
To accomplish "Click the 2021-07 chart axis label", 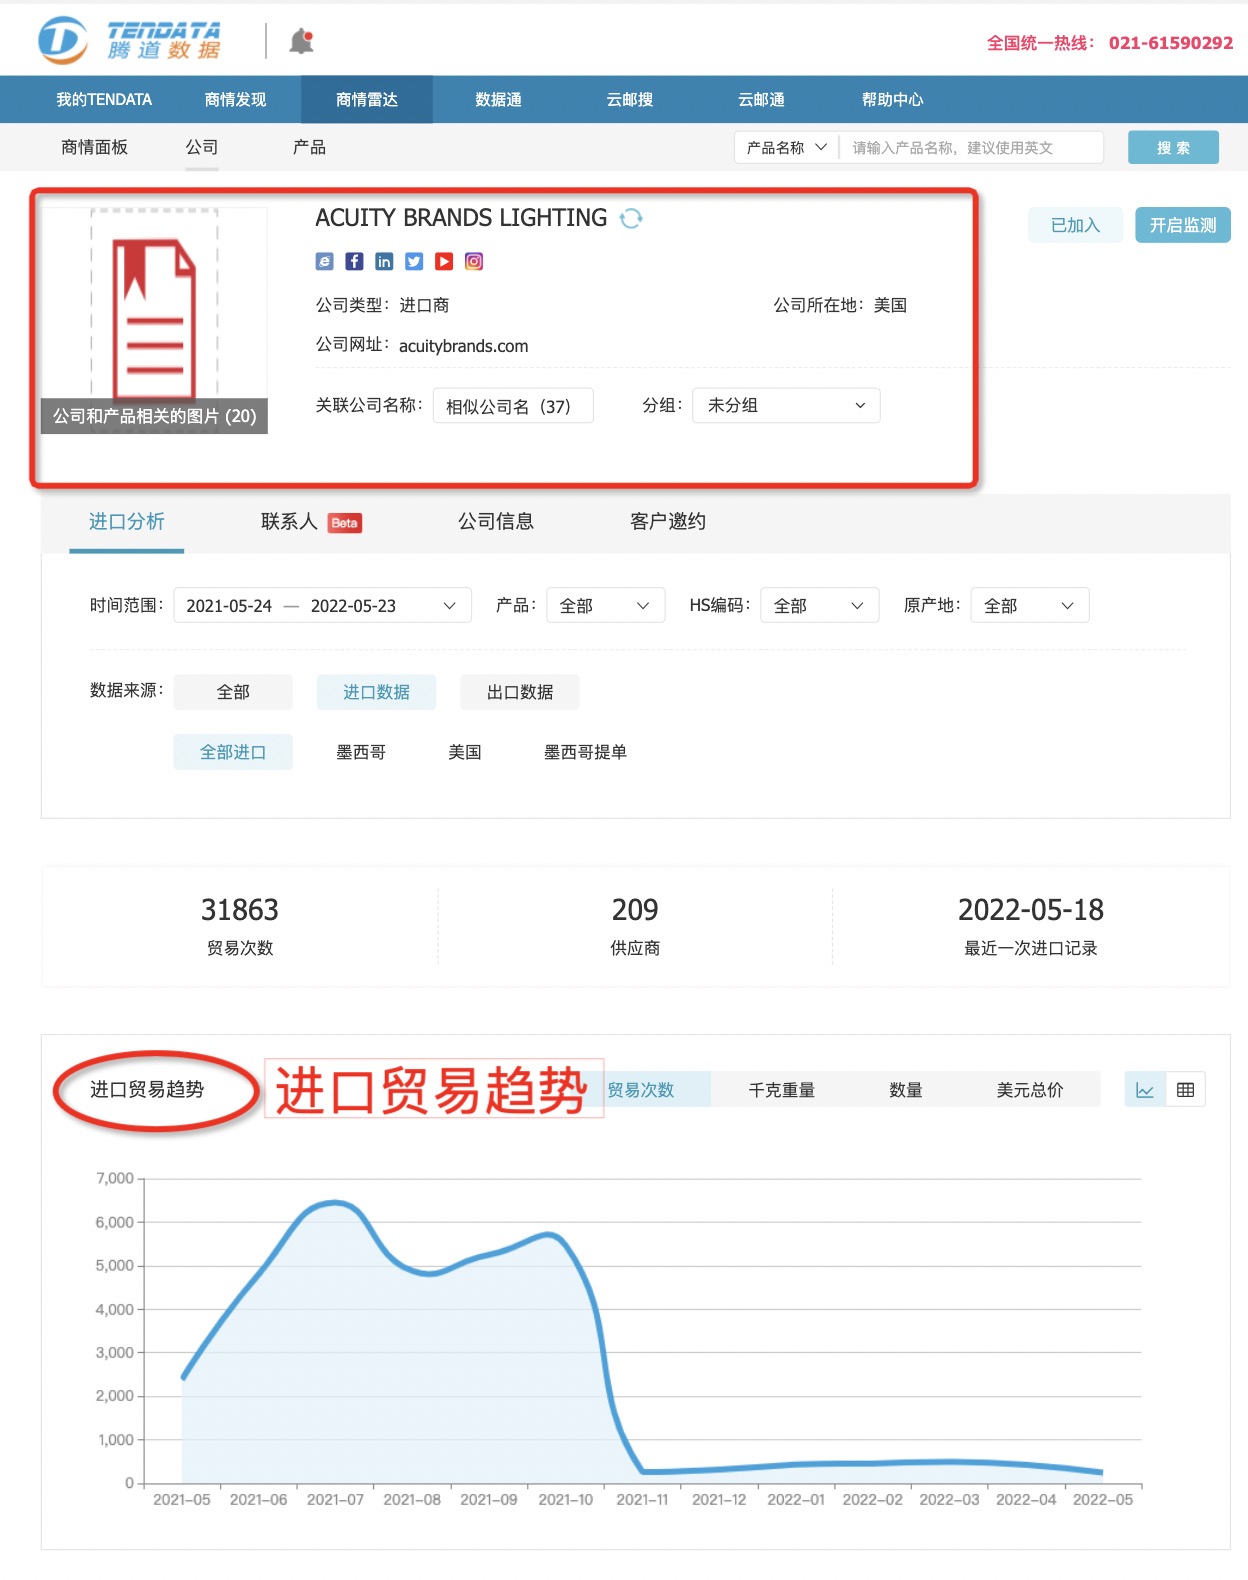I will click(335, 1499).
